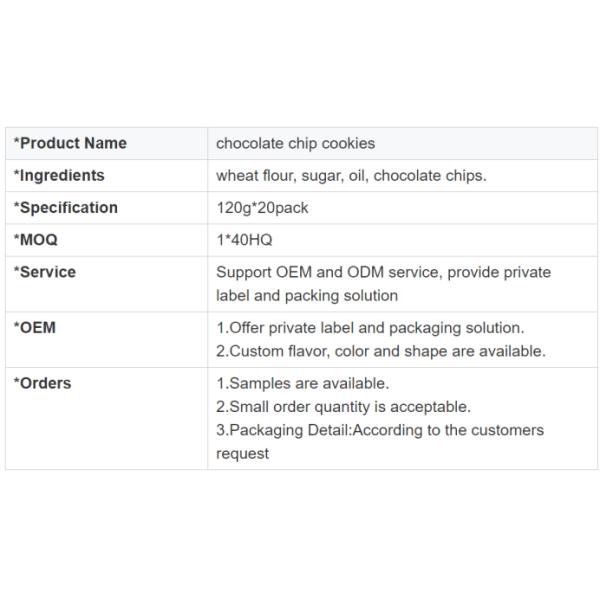Select the '2.Custom flavor, color and shape' line
This screenshot has width=600, height=600.
(381, 351)
